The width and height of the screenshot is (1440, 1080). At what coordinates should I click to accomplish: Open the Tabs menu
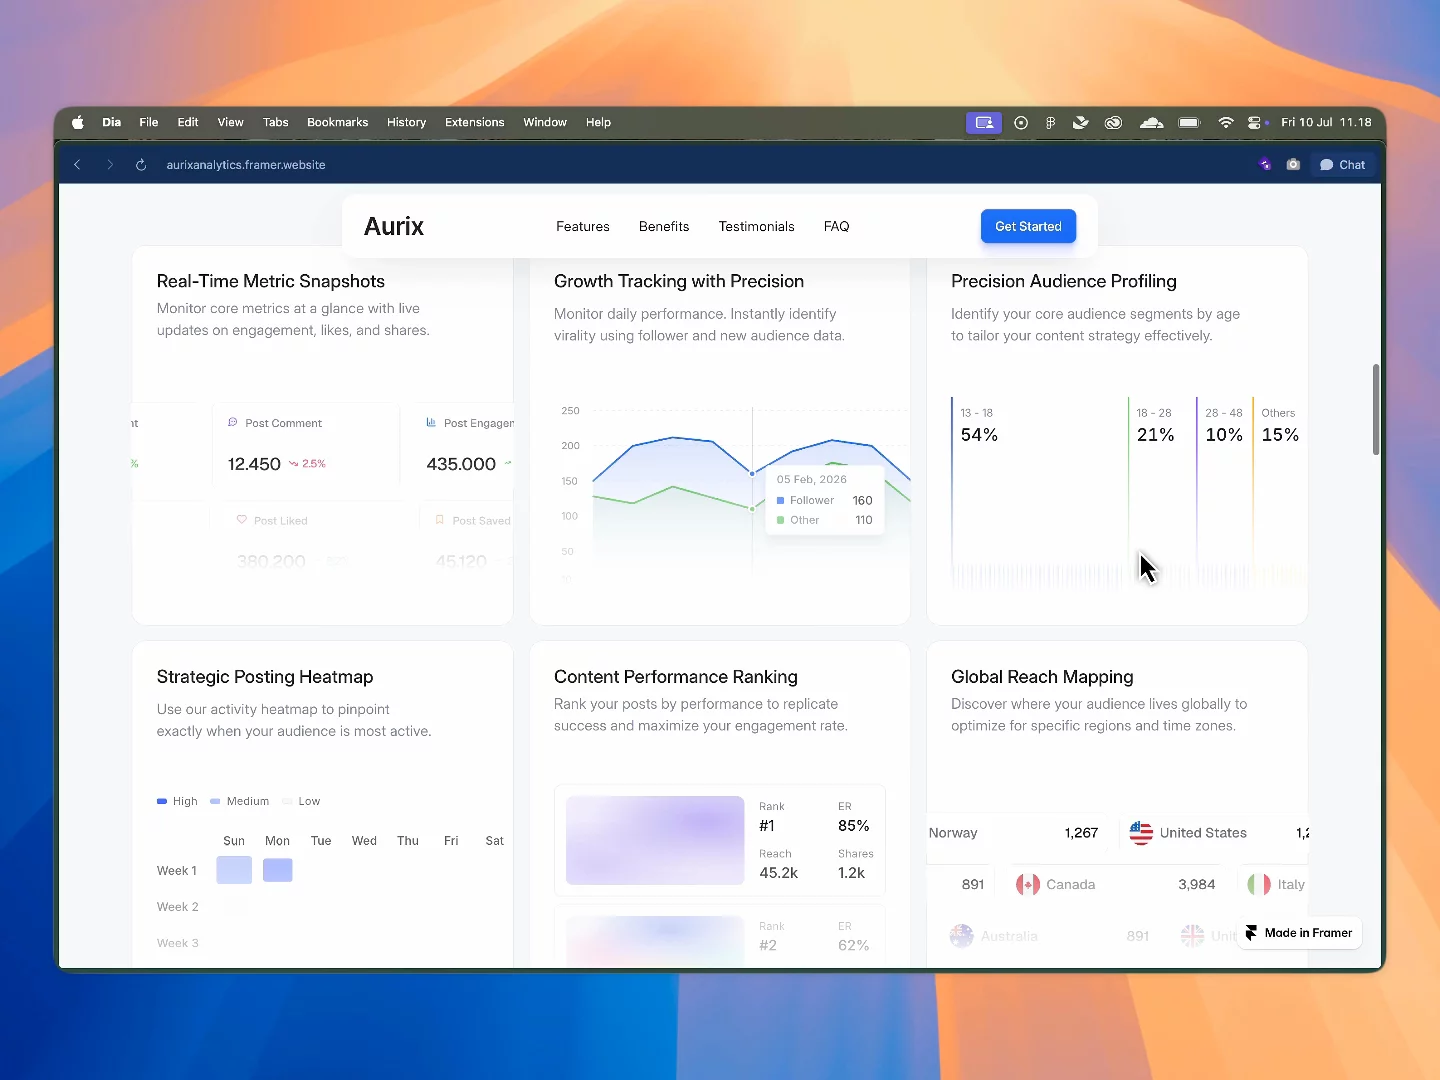[276, 122]
